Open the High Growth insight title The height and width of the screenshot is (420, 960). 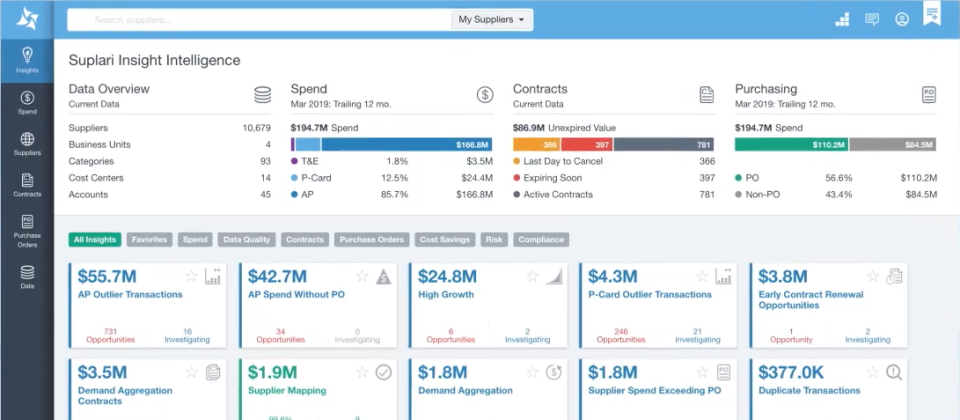point(446,294)
